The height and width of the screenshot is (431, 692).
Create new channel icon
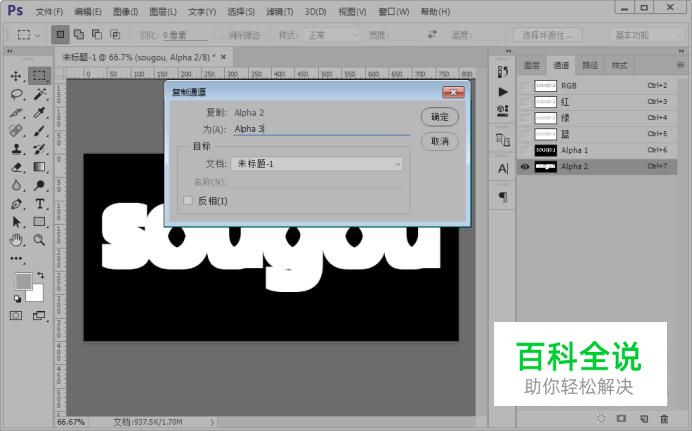(644, 418)
